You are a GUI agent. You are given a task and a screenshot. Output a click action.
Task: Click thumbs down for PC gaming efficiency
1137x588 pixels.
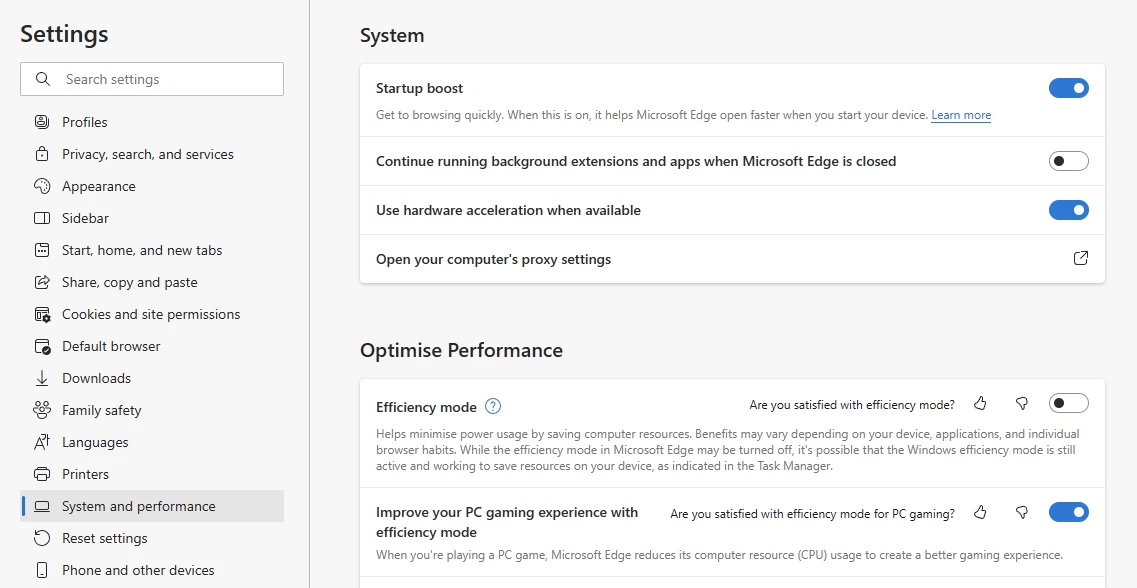[1022, 512]
